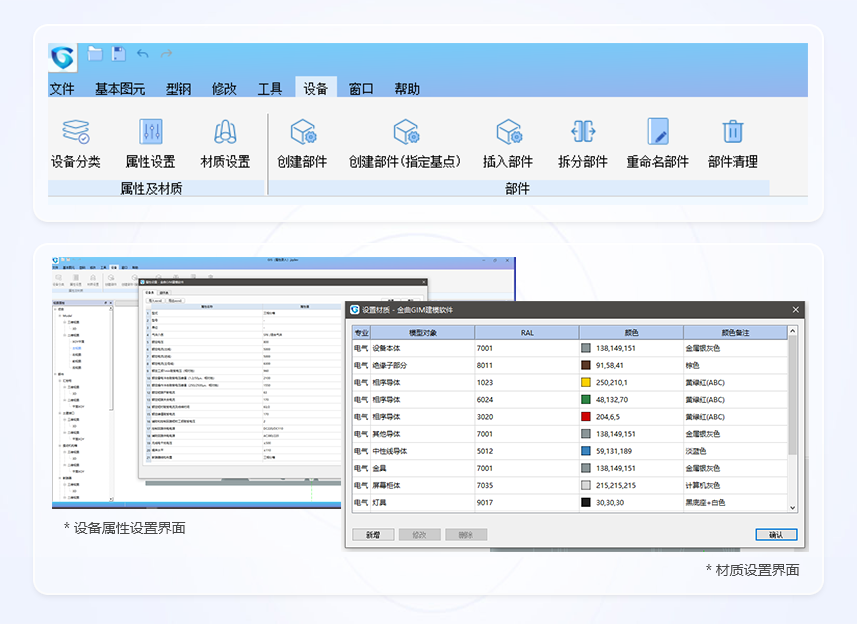The image size is (857, 624).
Task: Click the material table scrollbar down arrow
Action: click(x=793, y=508)
